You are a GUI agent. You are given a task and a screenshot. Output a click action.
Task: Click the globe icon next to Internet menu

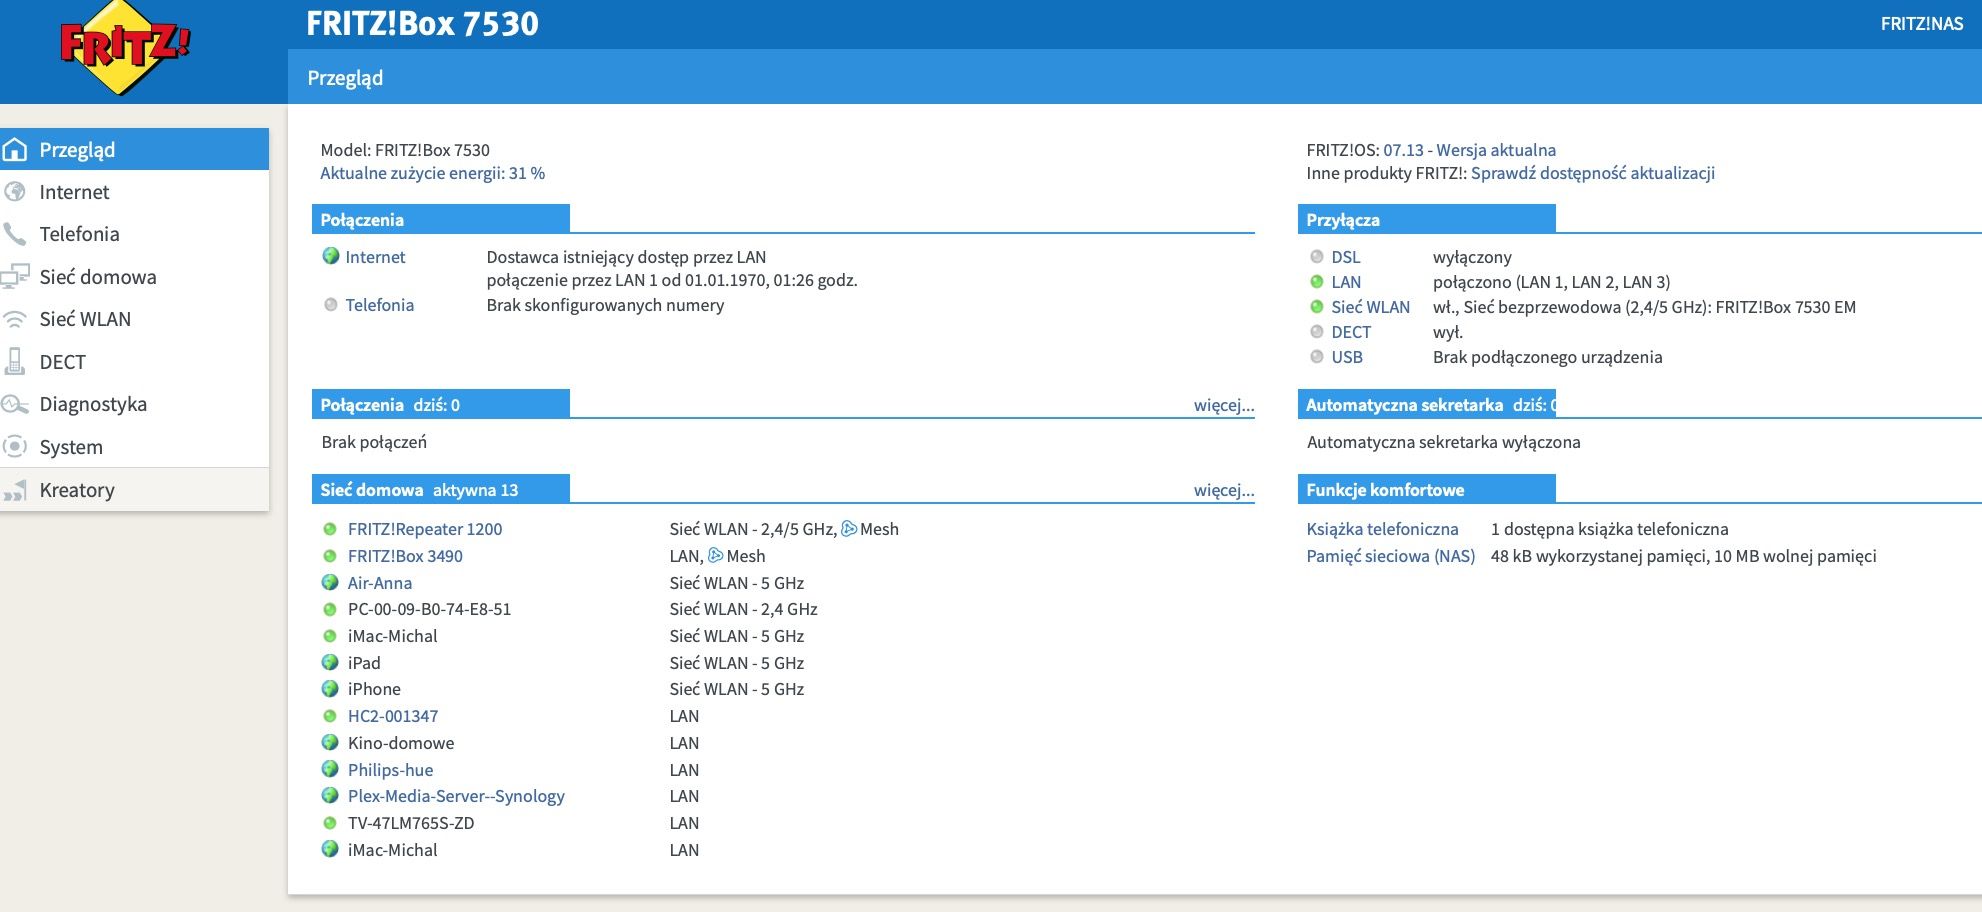click(15, 192)
